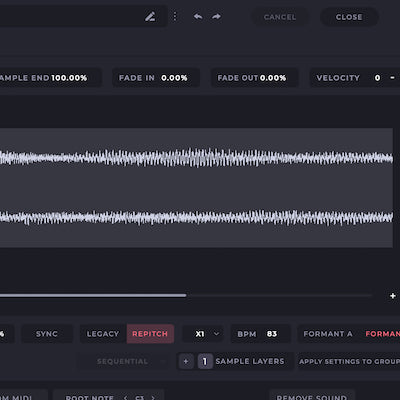Click the undo arrow icon
This screenshot has height=400, width=400.
198,16
